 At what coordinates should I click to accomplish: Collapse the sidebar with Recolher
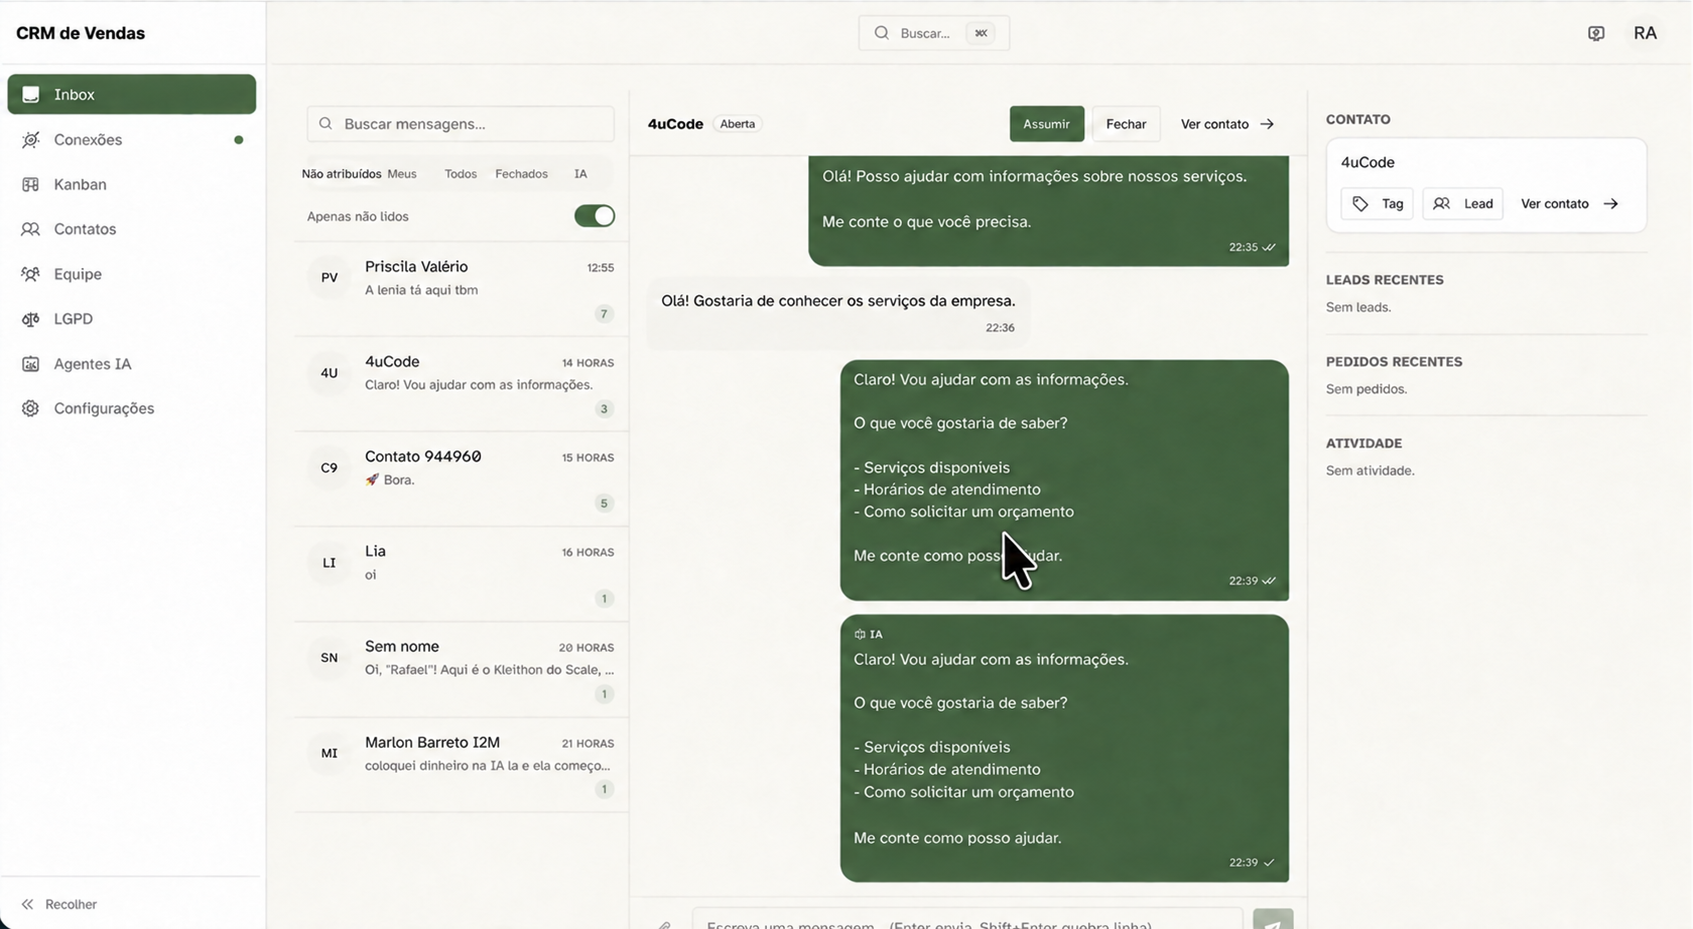point(59,904)
